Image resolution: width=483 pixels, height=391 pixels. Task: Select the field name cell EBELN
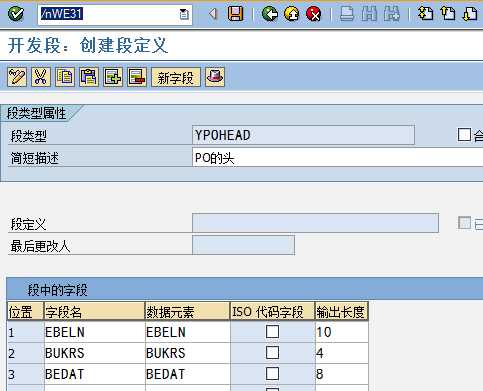(x=94, y=332)
